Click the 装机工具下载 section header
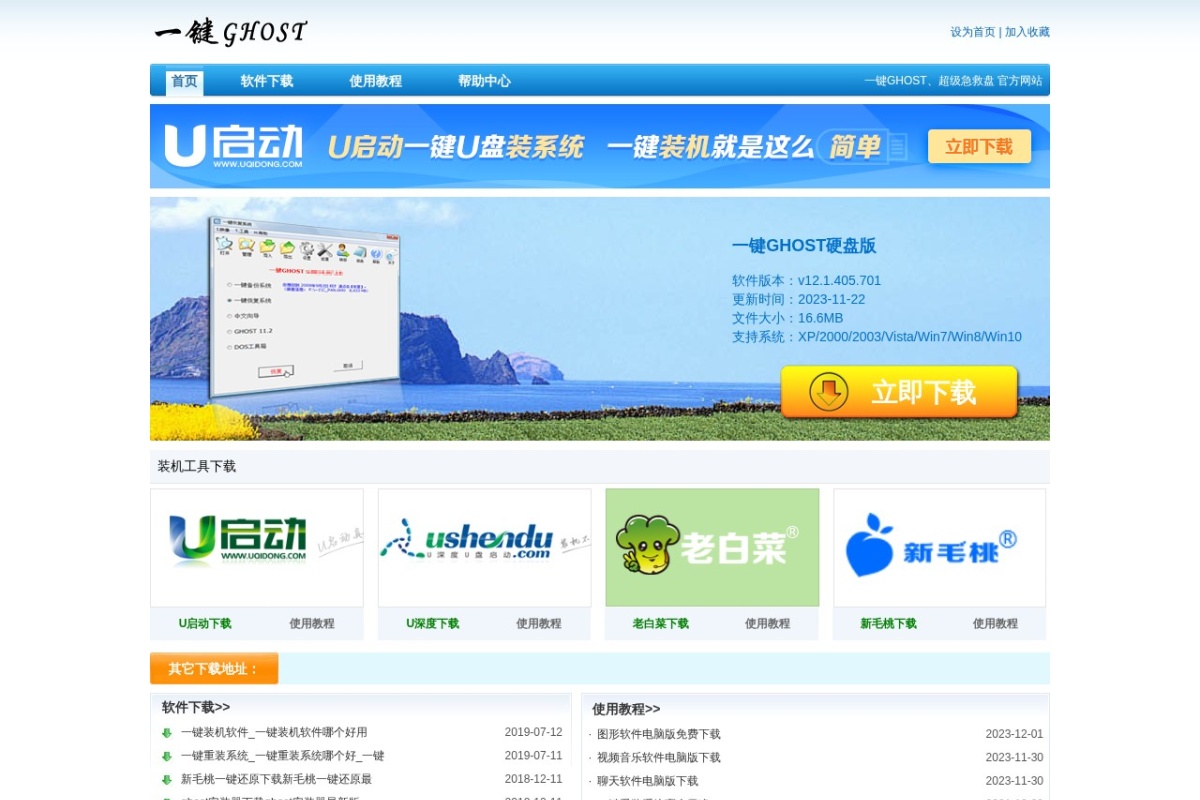Screen dimensions: 1200x800 click(x=197, y=466)
